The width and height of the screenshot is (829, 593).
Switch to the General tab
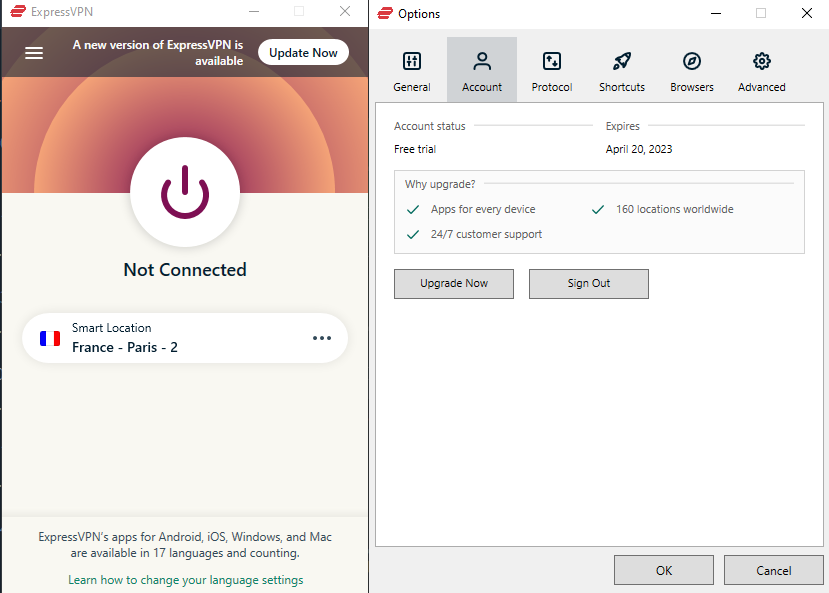(411, 72)
